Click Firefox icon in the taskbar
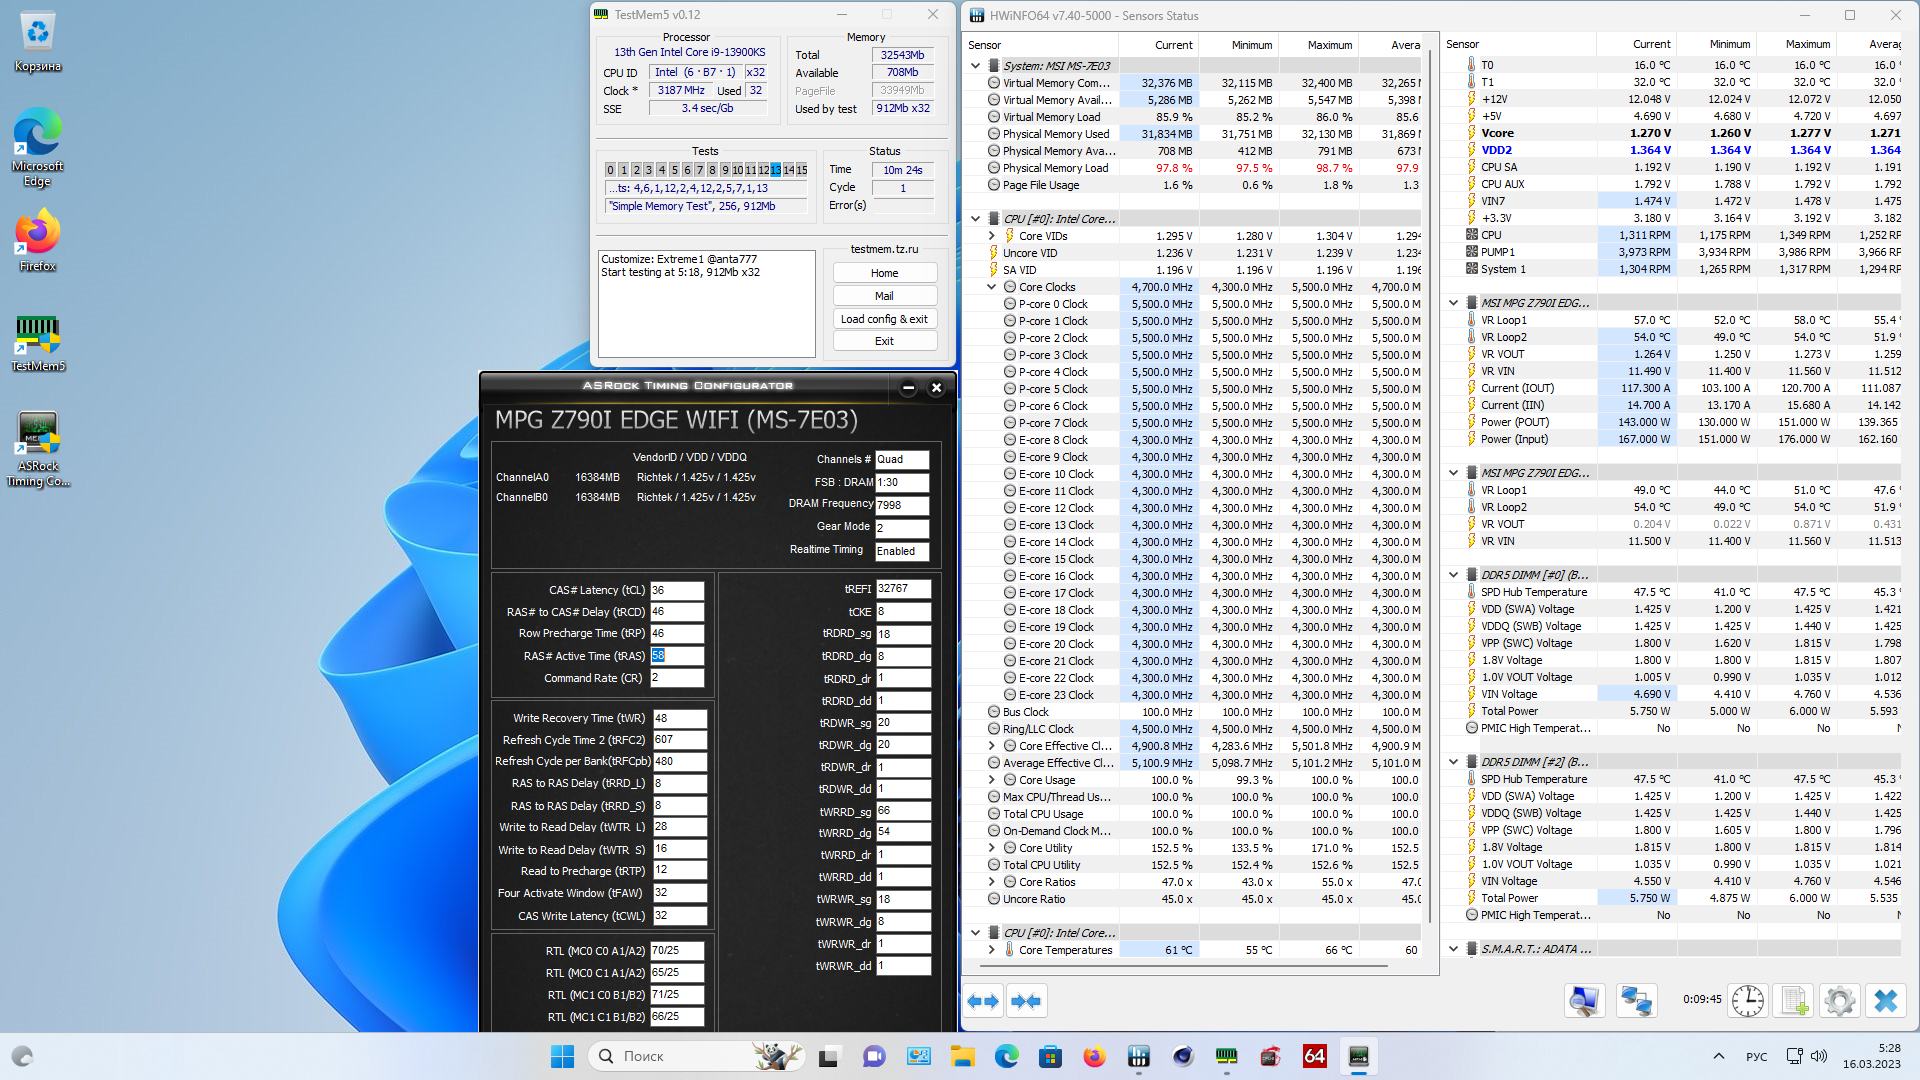Image resolution: width=1920 pixels, height=1080 pixels. click(1094, 1056)
